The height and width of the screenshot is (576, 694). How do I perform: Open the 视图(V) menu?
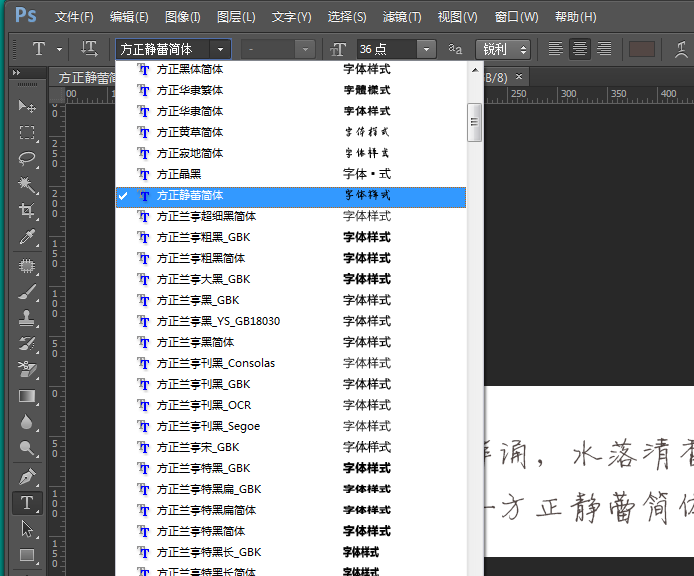(457, 17)
